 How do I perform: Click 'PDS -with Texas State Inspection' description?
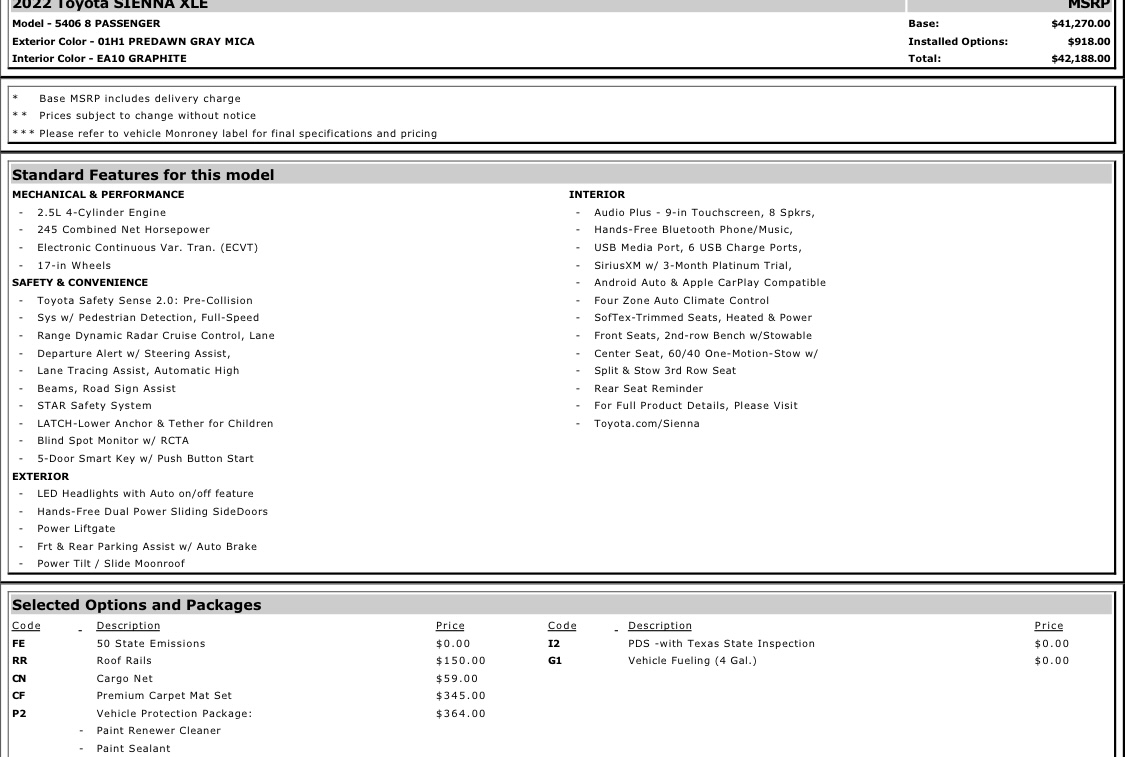721,644
